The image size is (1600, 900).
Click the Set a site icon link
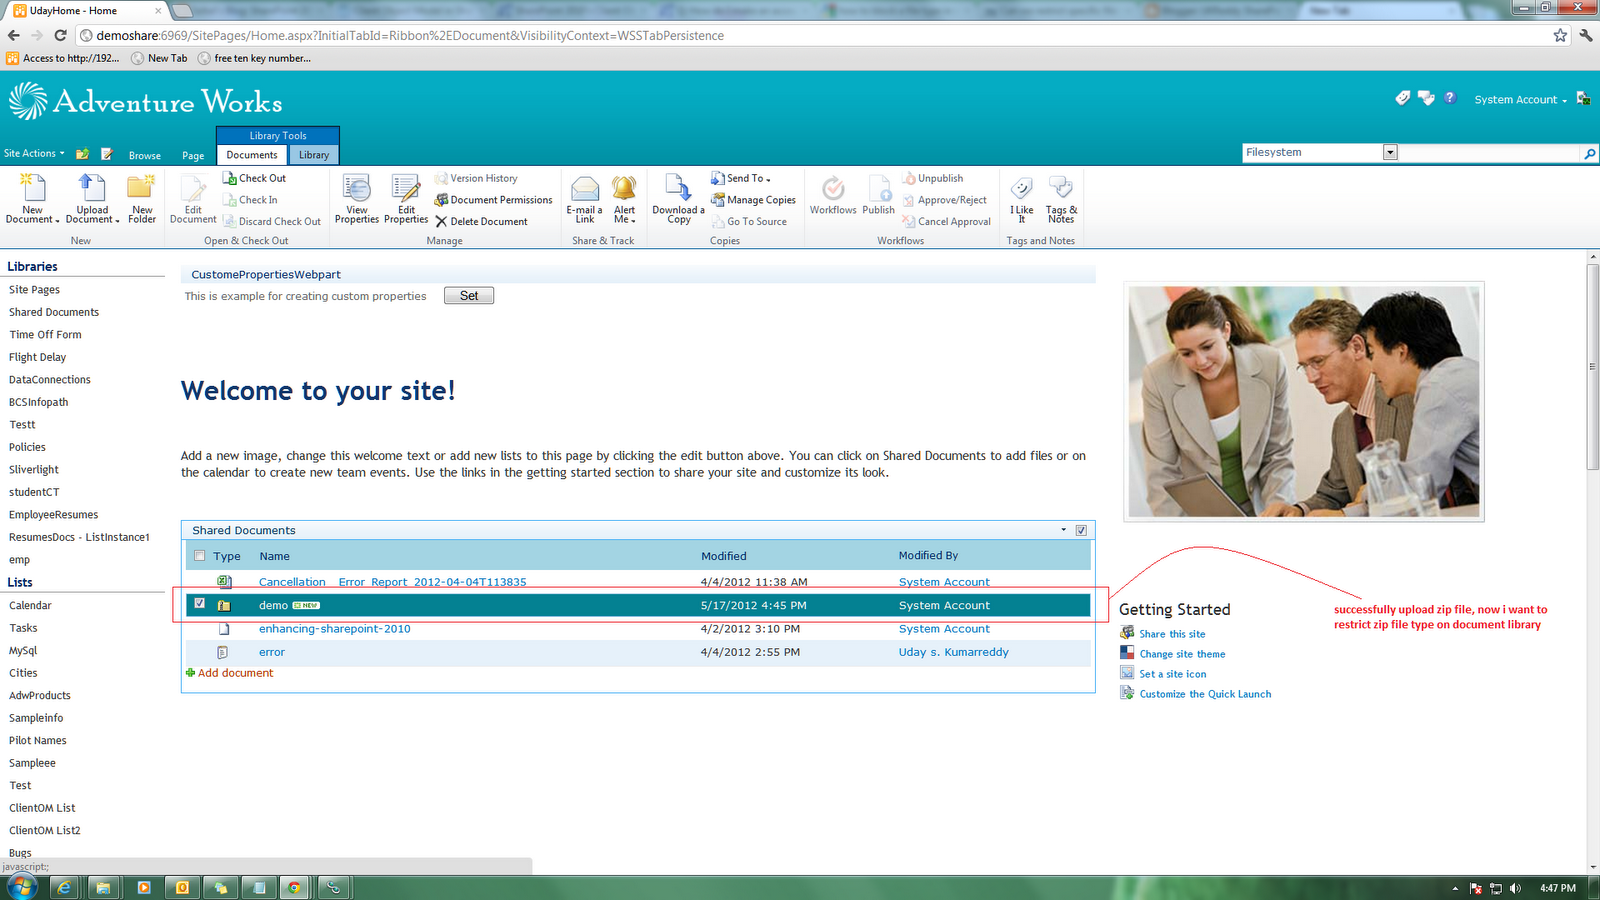click(1173, 674)
